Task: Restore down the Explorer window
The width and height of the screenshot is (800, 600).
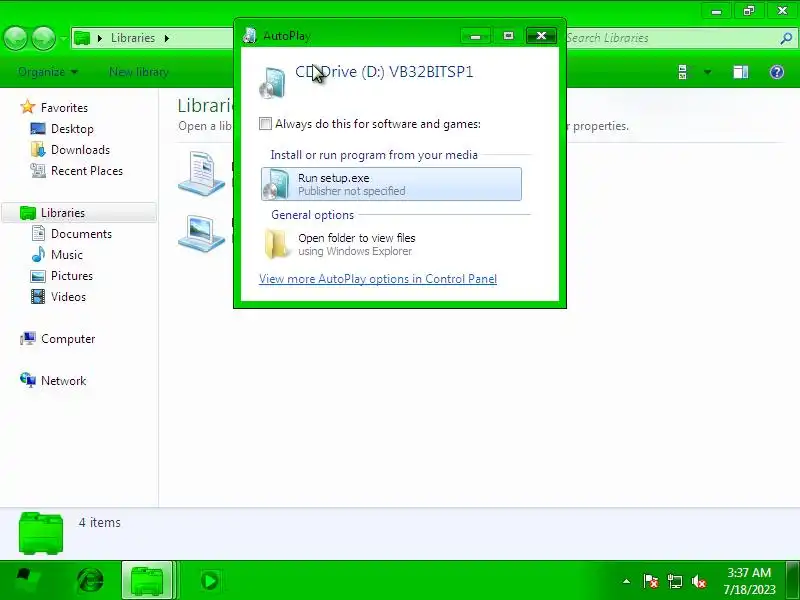Action: click(x=749, y=10)
